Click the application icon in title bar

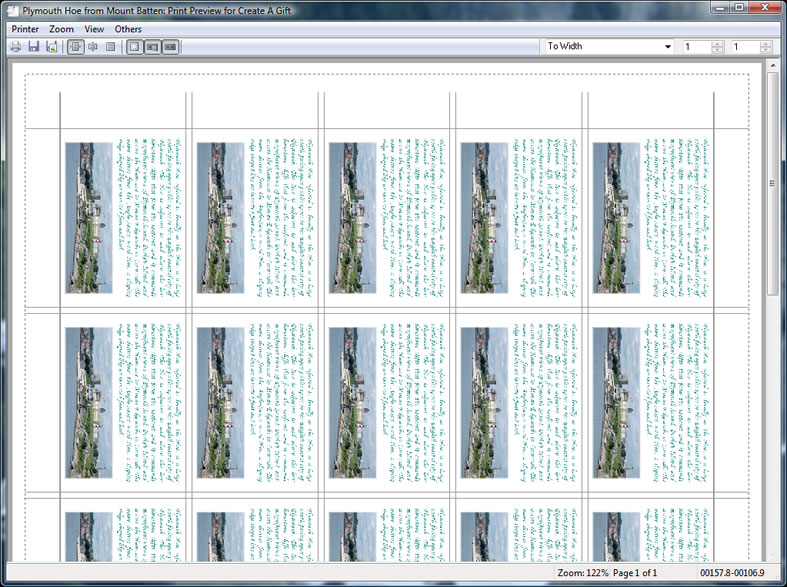tap(14, 11)
